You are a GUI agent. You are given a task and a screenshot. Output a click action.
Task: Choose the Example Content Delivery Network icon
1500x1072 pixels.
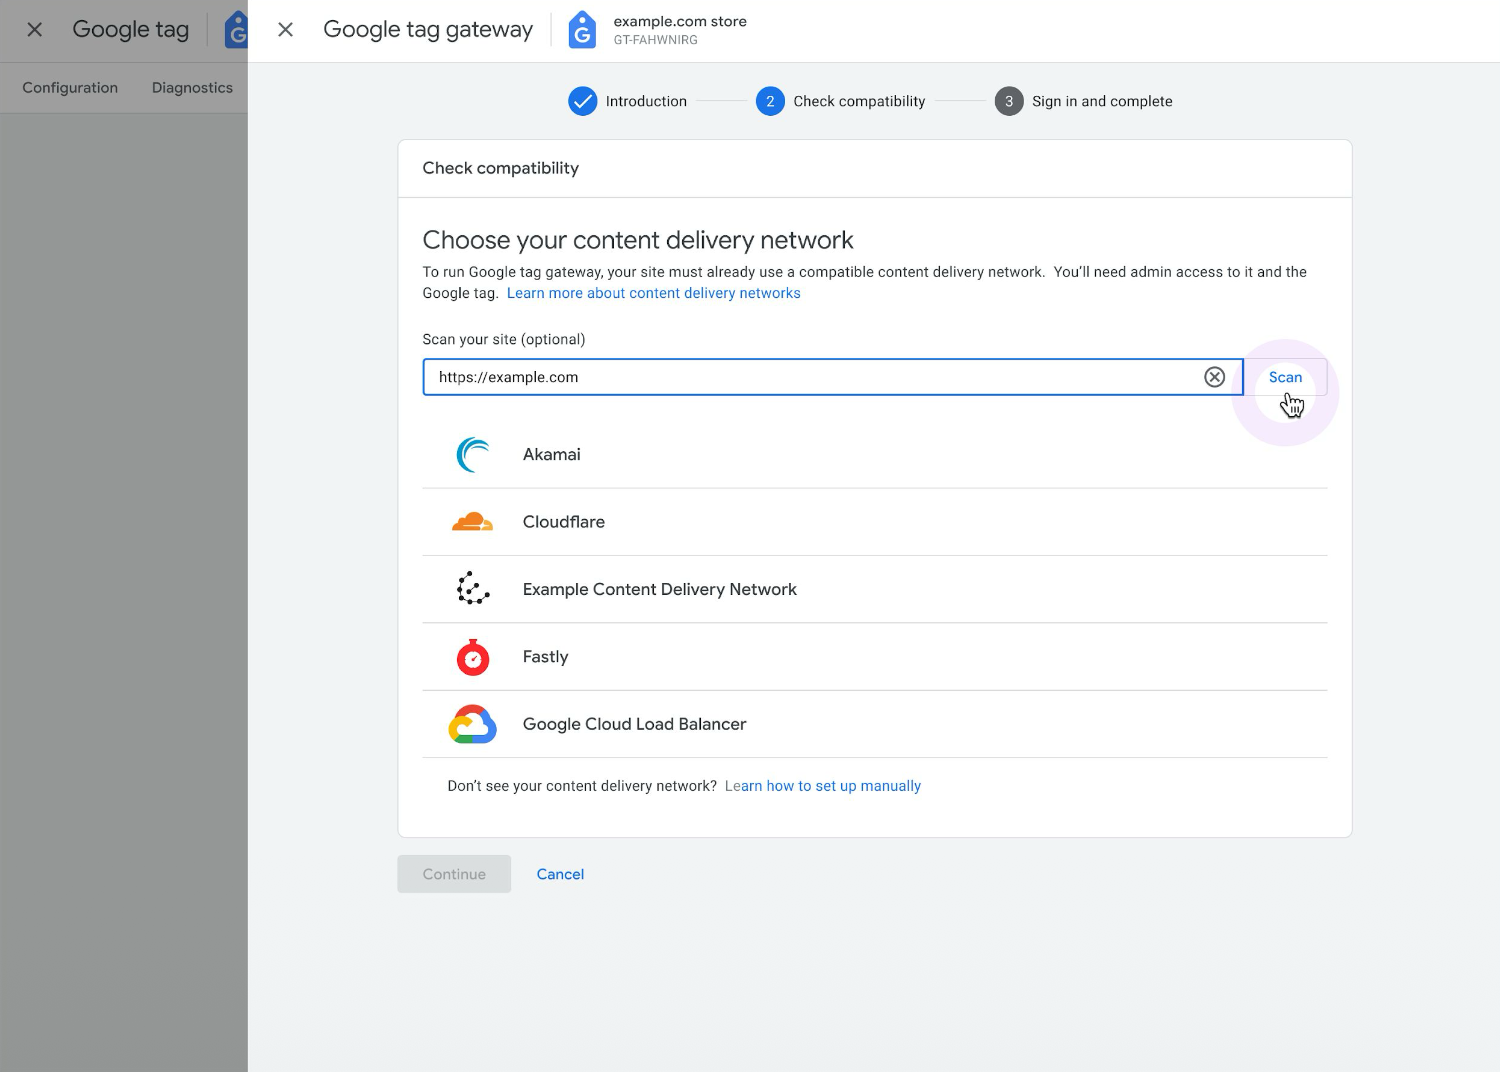click(472, 589)
